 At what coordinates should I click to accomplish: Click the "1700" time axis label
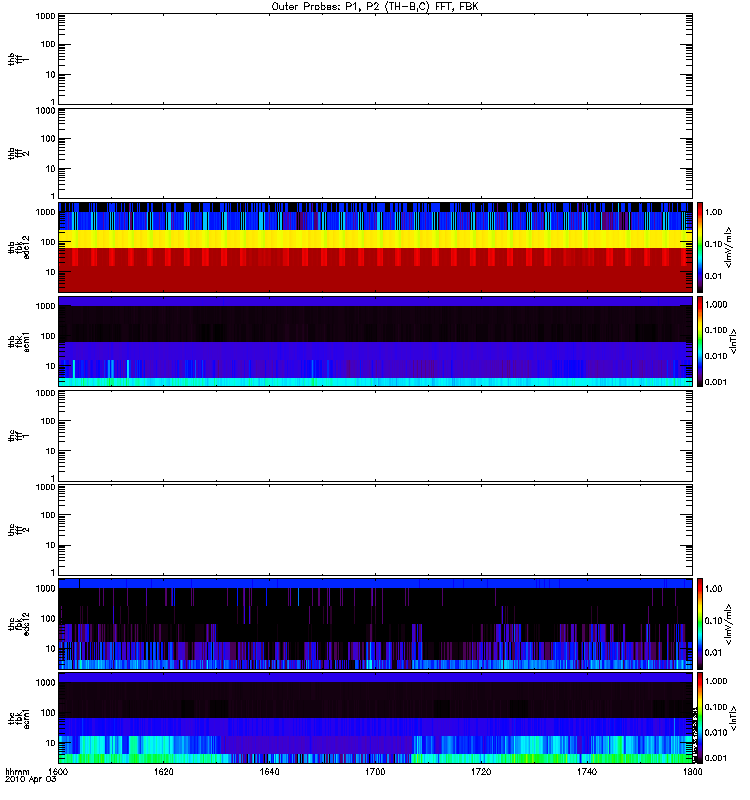coord(375,772)
